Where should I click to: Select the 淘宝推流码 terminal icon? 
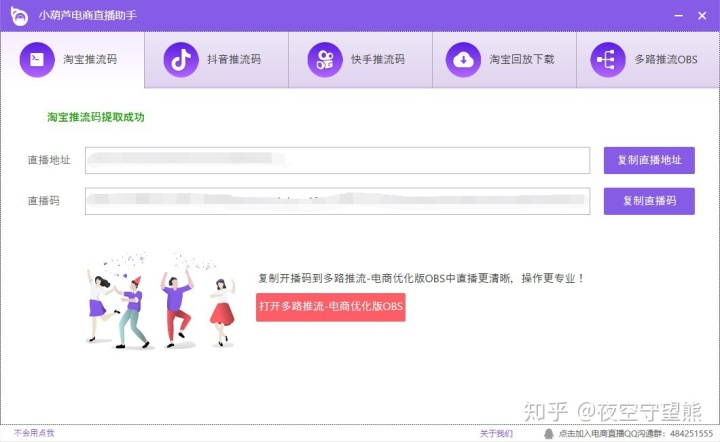coord(37,60)
